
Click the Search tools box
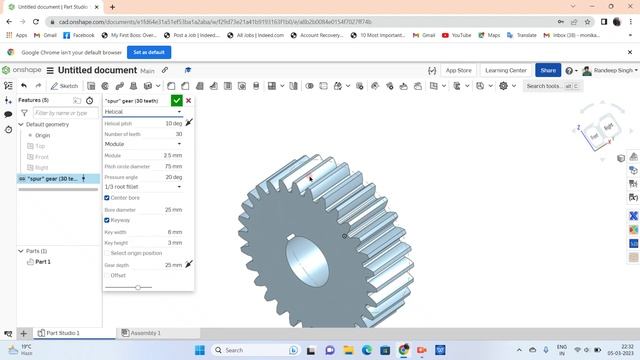pos(552,86)
